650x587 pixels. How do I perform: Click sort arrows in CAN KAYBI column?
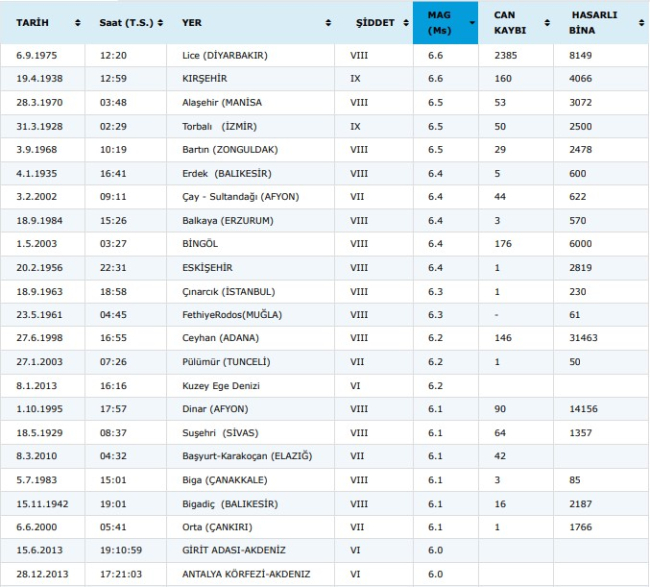(546, 22)
